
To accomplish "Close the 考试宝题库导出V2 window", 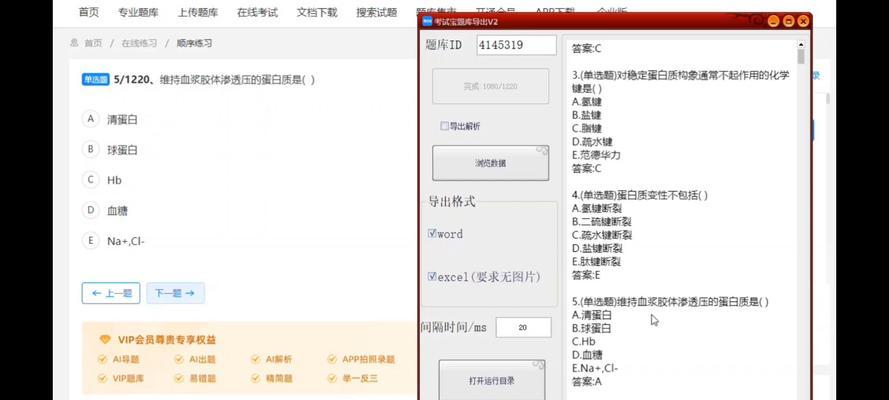I will [x=803, y=22].
